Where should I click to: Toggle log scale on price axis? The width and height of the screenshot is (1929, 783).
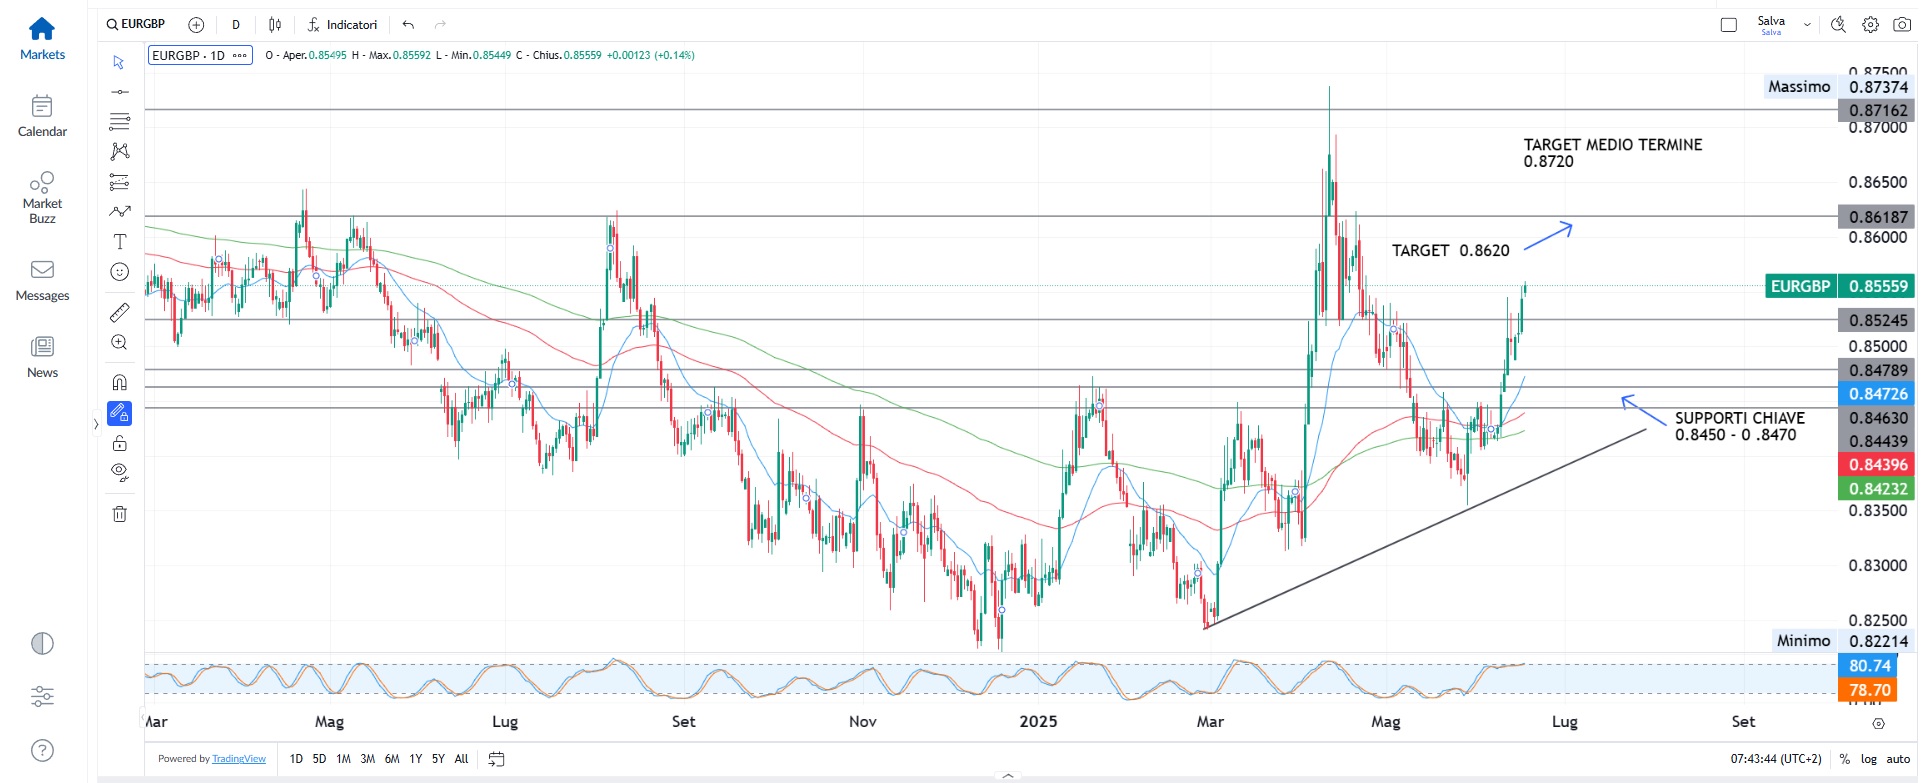[1868, 759]
